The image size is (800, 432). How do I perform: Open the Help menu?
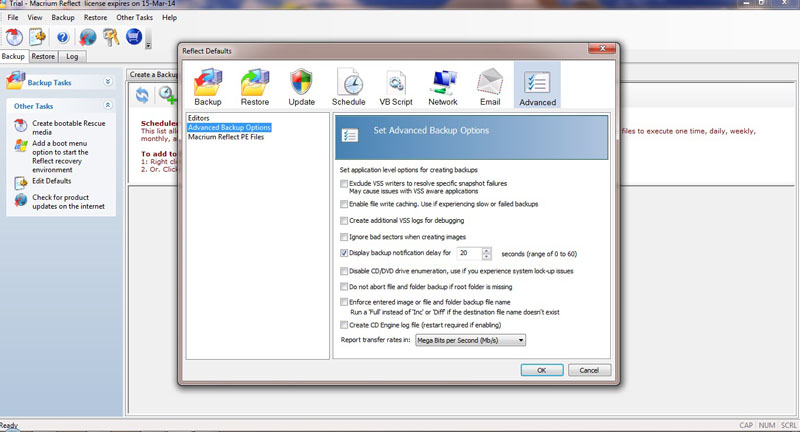pos(169,17)
